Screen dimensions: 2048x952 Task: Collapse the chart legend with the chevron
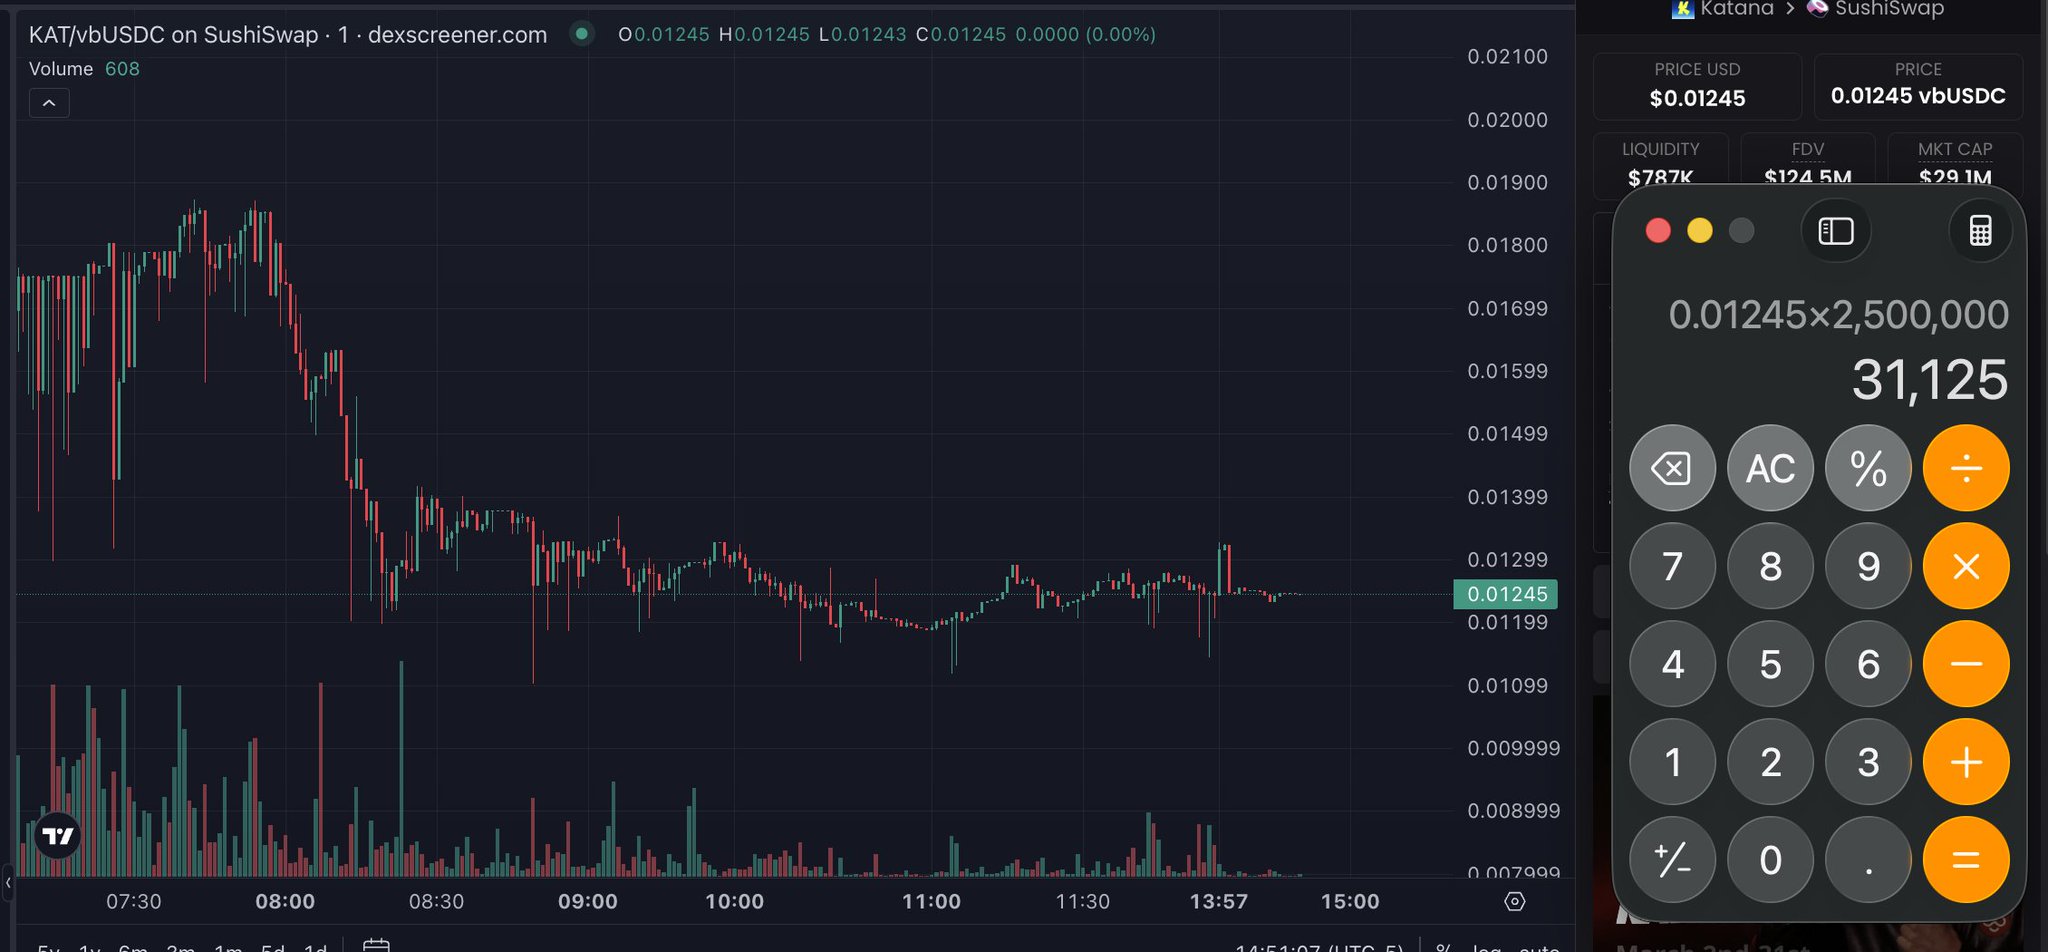[x=49, y=103]
